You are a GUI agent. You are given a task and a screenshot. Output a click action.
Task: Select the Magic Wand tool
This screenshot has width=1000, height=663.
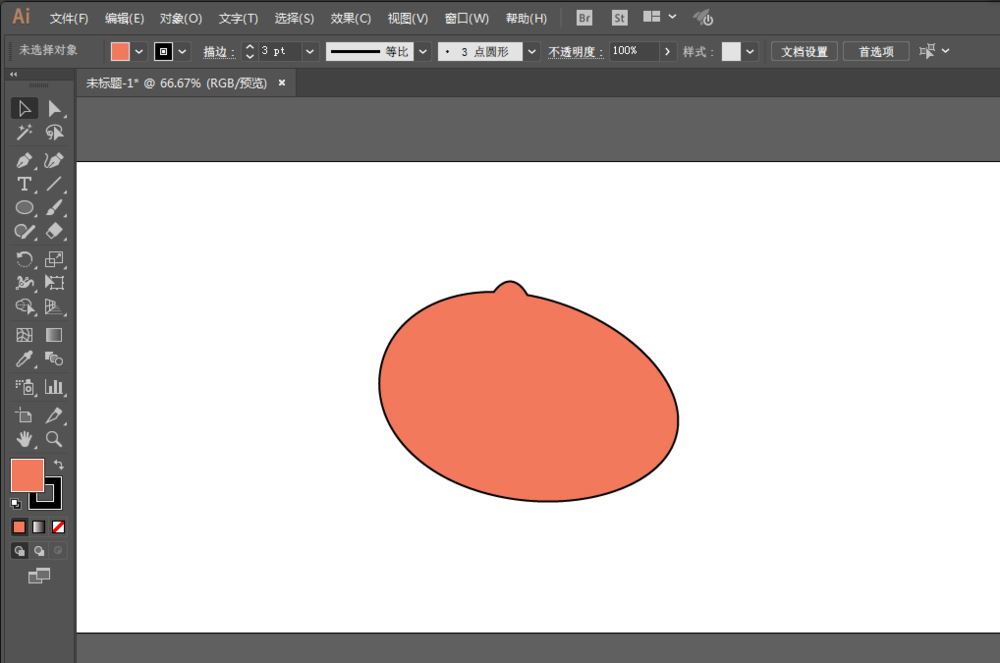tap(24, 133)
